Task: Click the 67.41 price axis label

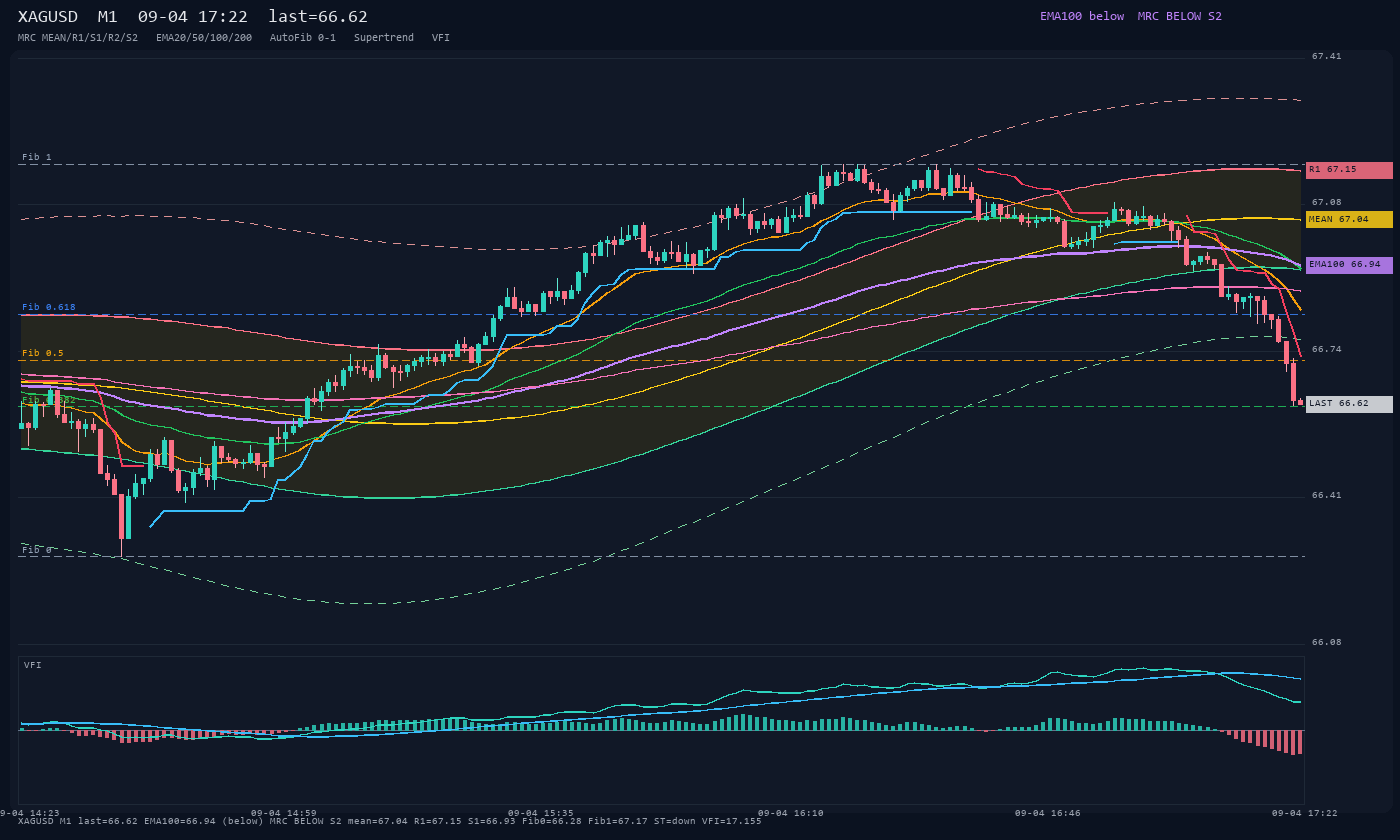Action: (x=1327, y=56)
